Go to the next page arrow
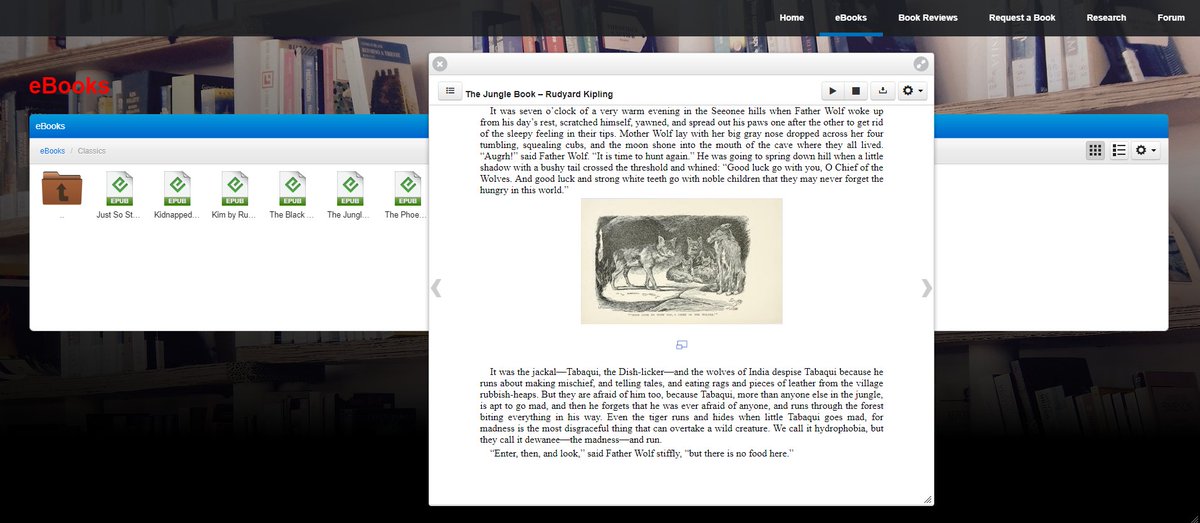This screenshot has width=1200, height=523. (x=927, y=288)
